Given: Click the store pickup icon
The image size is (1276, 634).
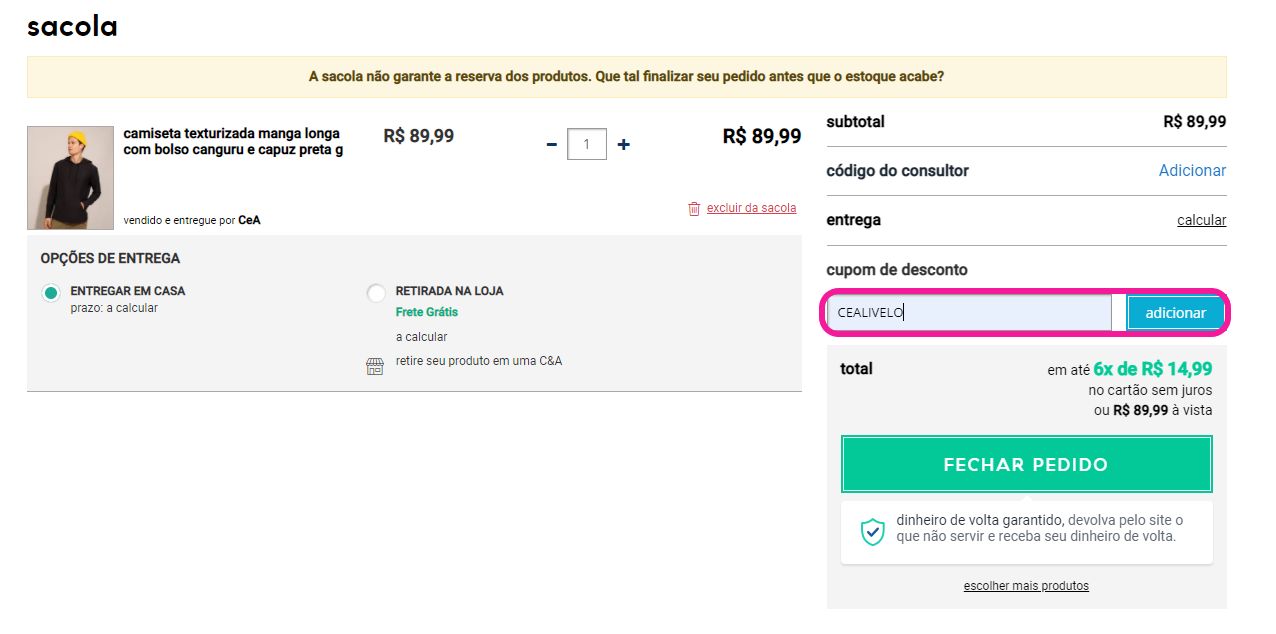Looking at the screenshot, I should [375, 367].
